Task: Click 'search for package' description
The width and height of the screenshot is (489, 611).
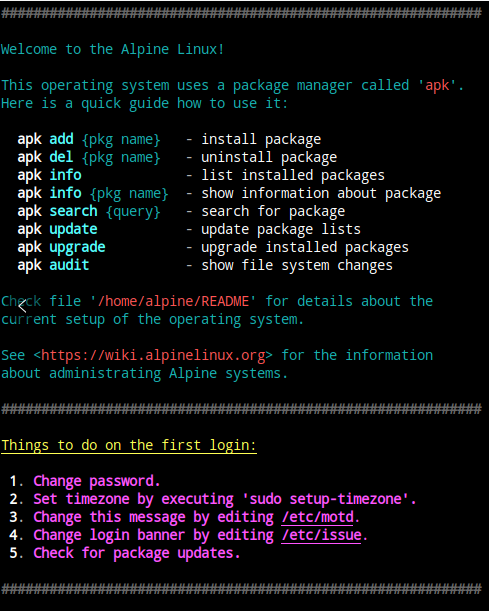Action: coord(273,211)
